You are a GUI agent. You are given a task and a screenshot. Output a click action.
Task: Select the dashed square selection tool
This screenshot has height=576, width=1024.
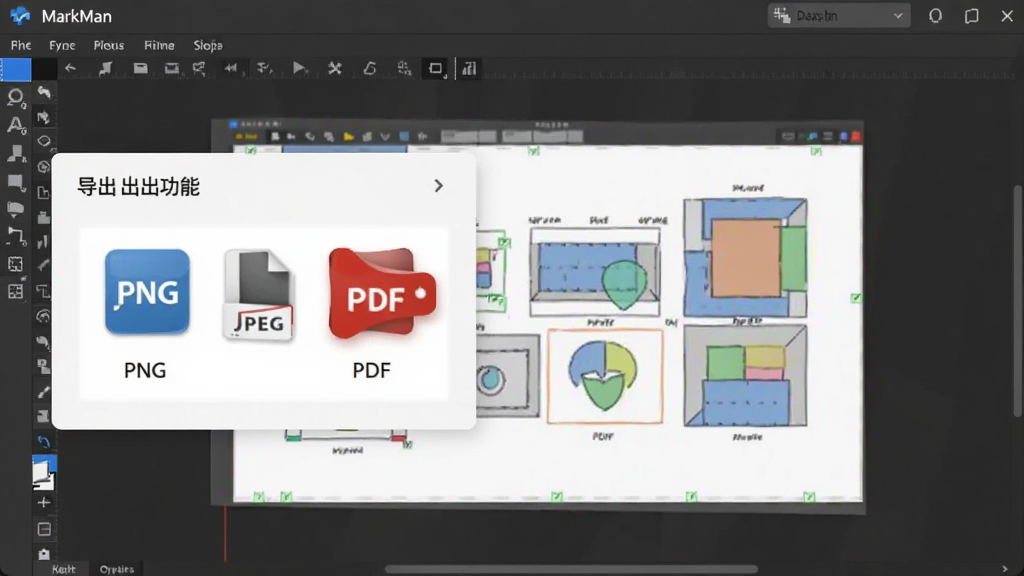(16, 264)
